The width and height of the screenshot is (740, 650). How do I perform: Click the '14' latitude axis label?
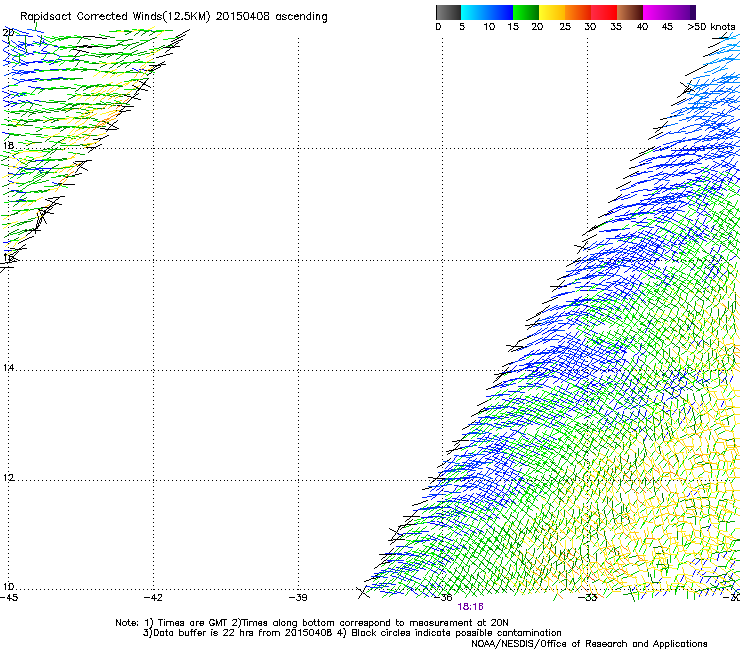(8, 367)
